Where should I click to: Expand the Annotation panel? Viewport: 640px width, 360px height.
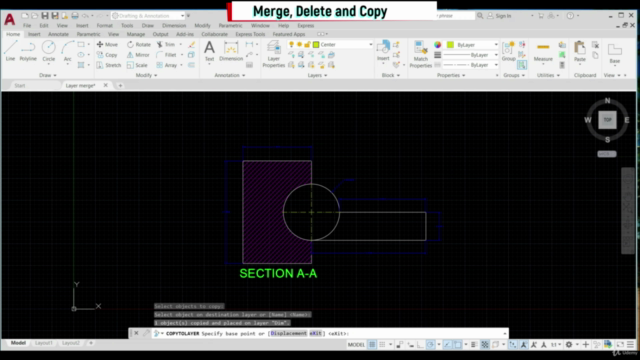tap(230, 75)
